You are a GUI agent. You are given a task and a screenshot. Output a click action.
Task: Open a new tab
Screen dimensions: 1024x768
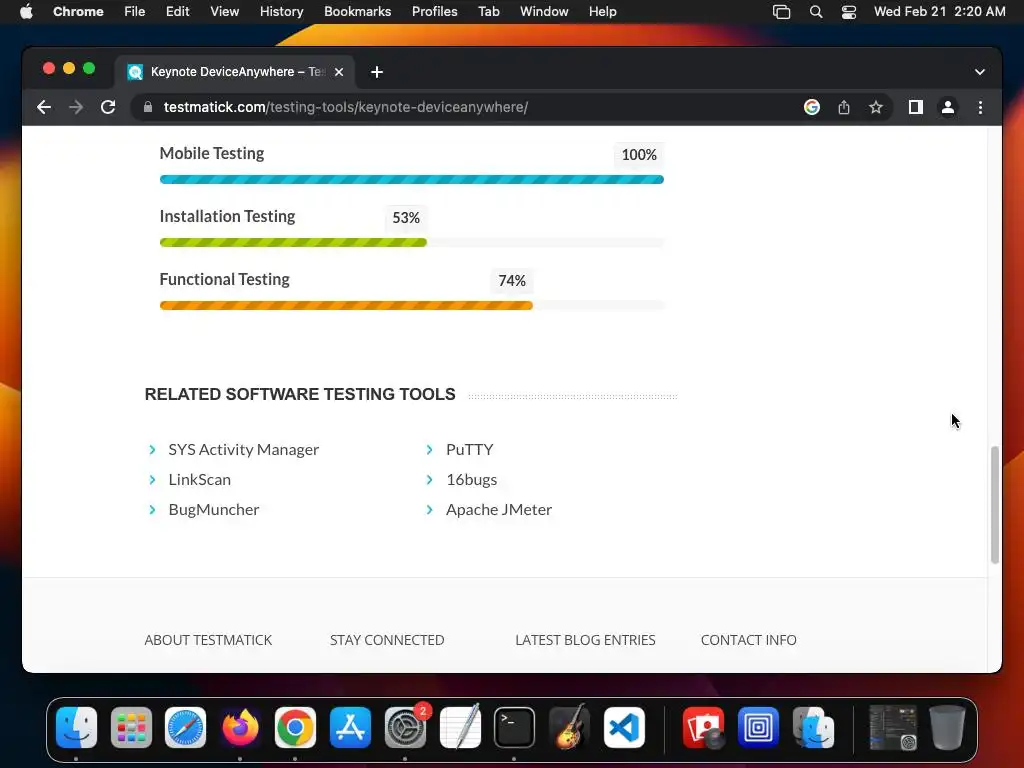pyautogui.click(x=377, y=72)
